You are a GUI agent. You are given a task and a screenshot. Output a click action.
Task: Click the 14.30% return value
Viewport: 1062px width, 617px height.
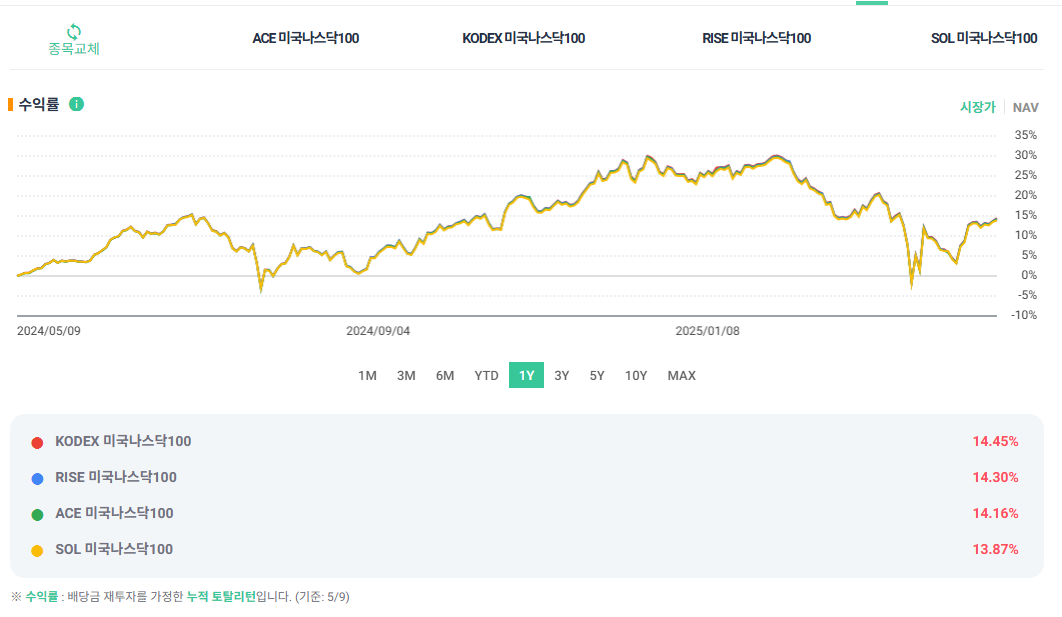pos(995,477)
